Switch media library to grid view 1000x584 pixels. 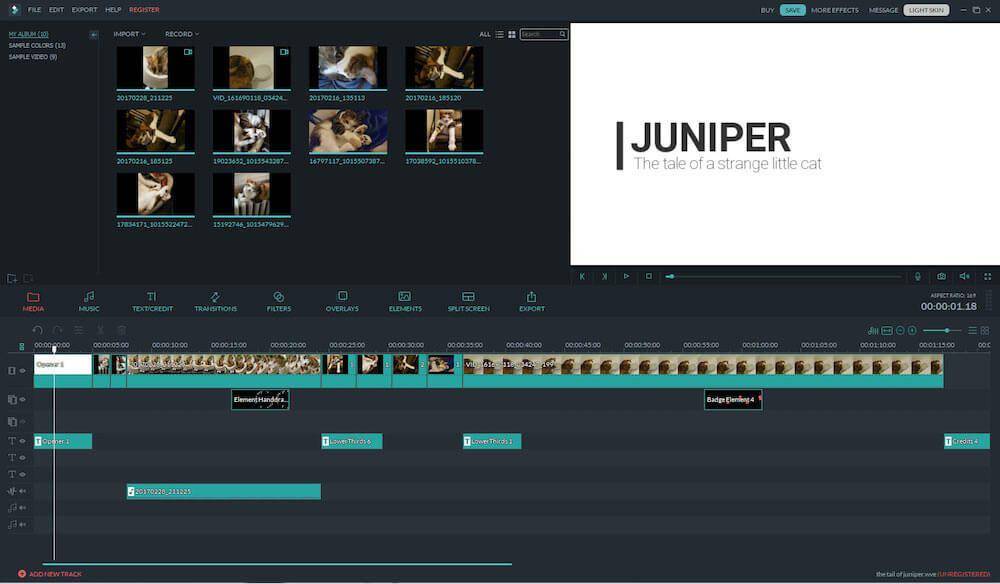(511, 34)
